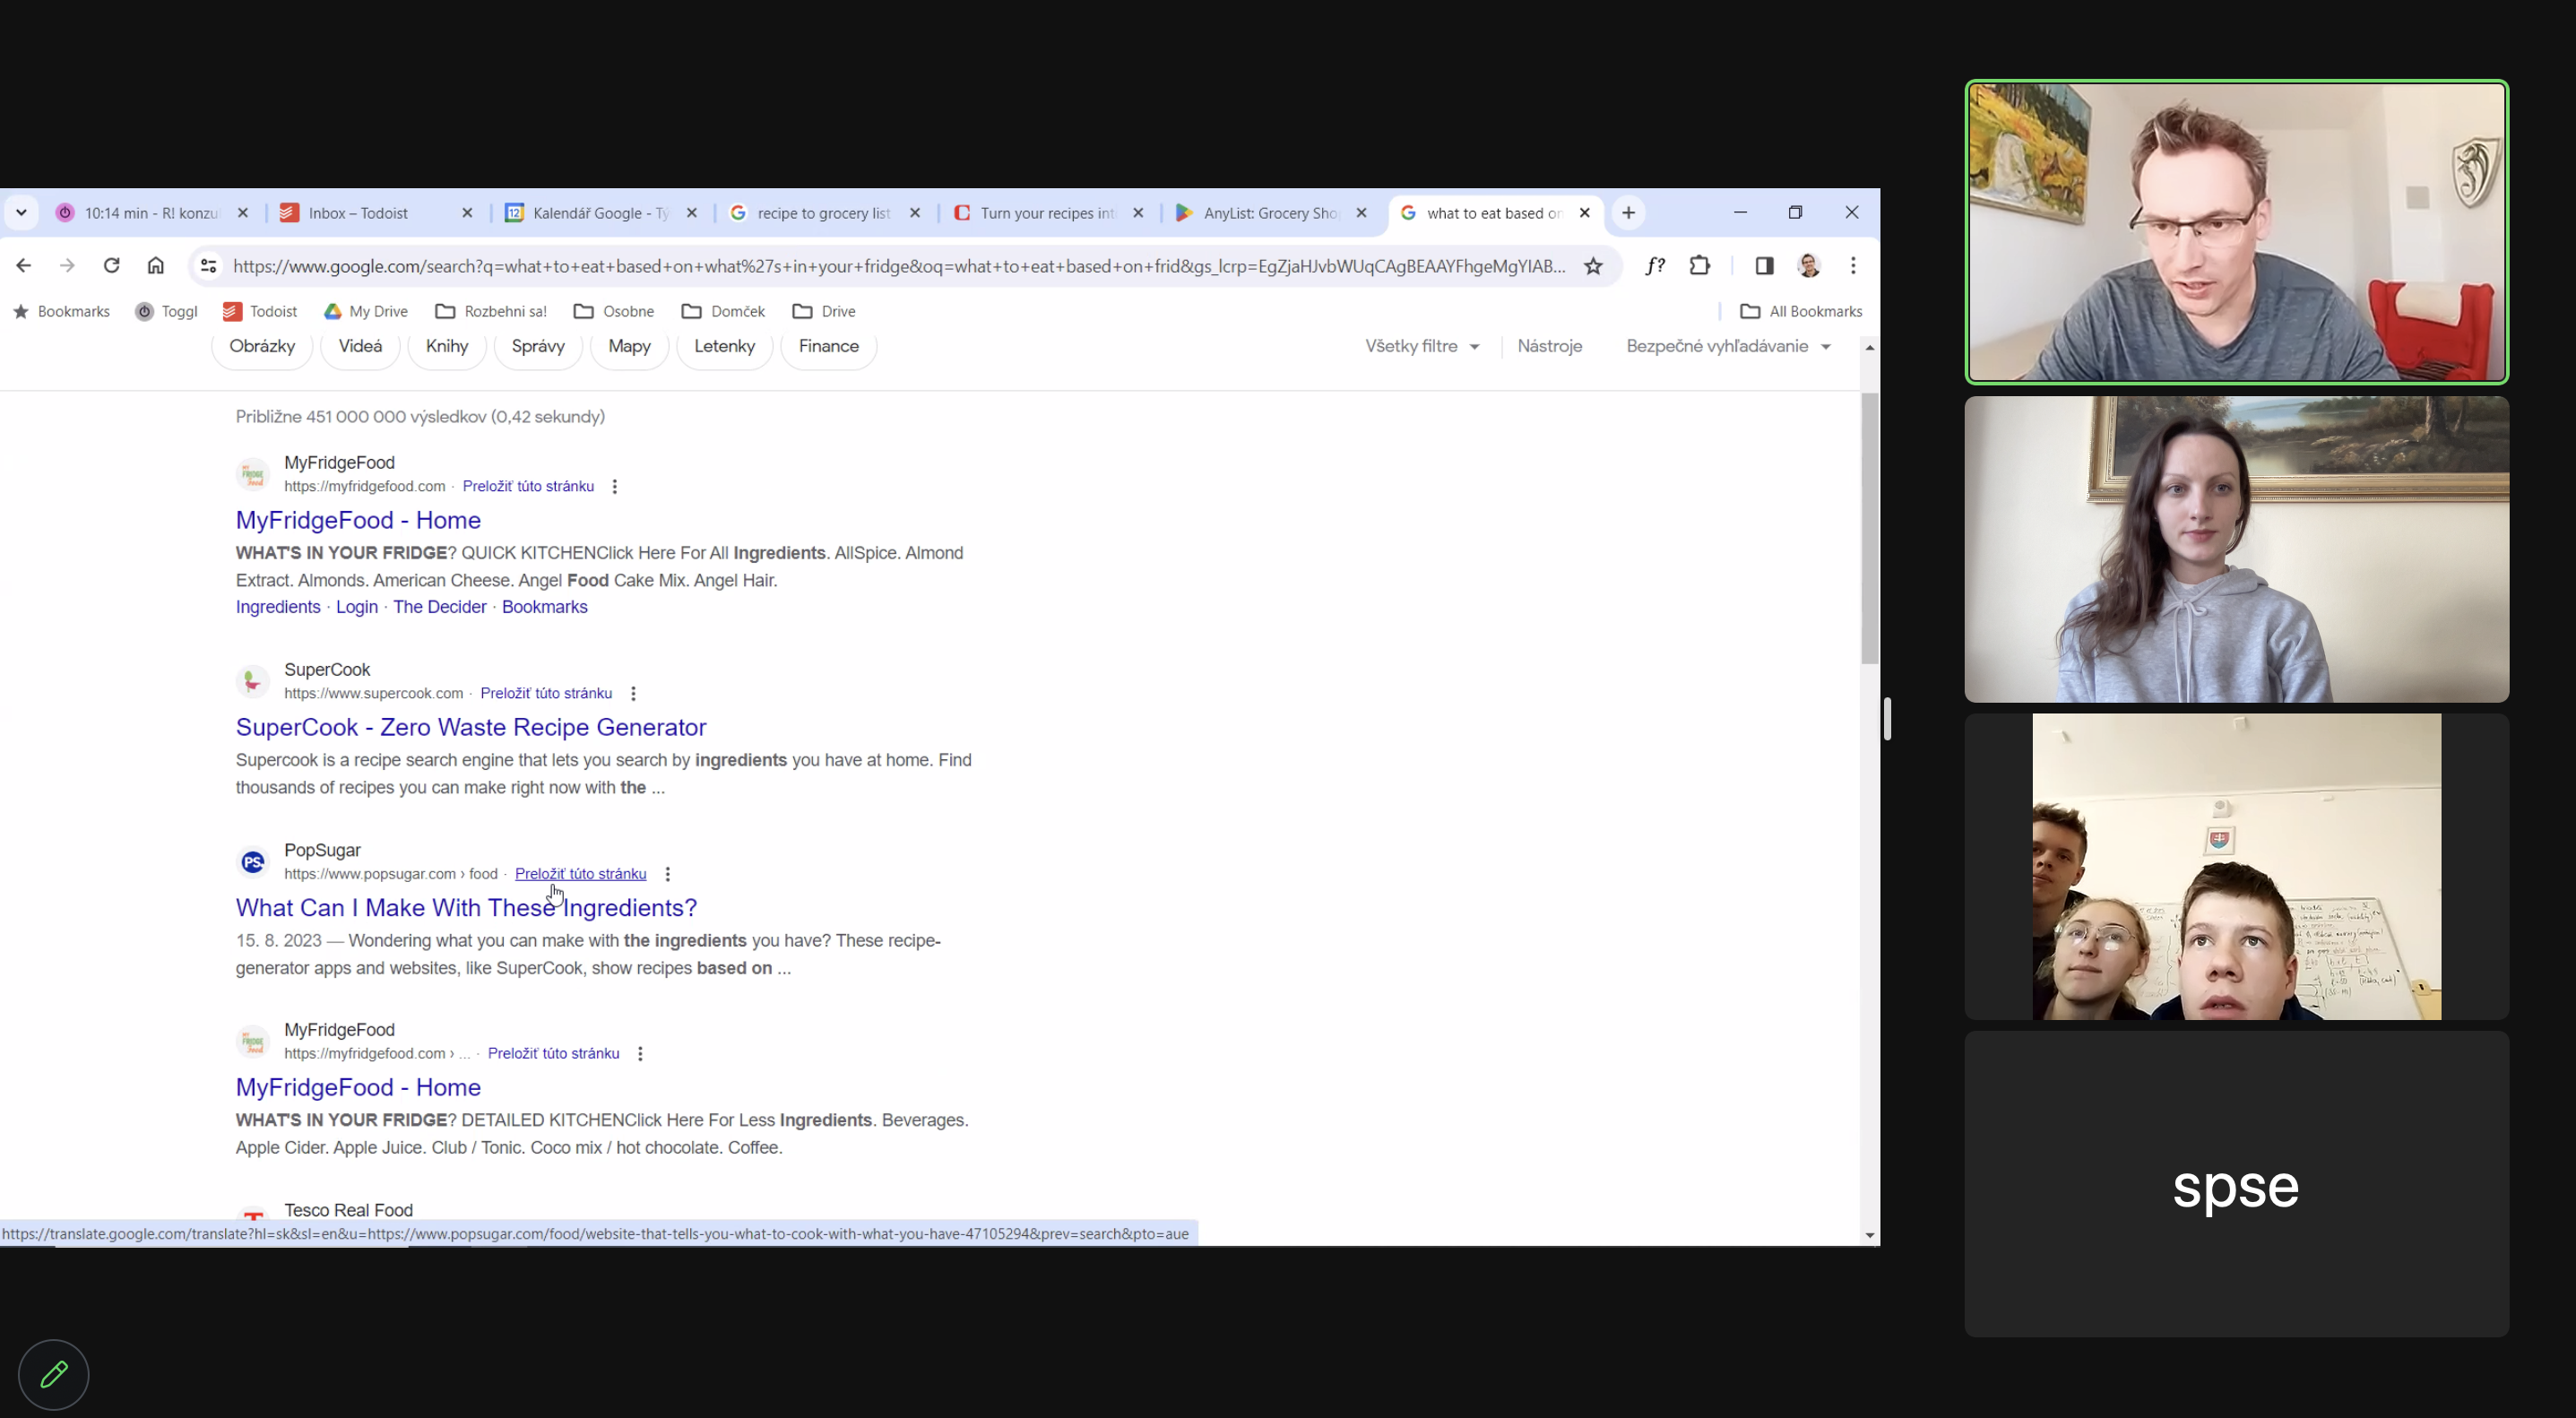
Task: Open the f? extension icon
Action: [1655, 266]
